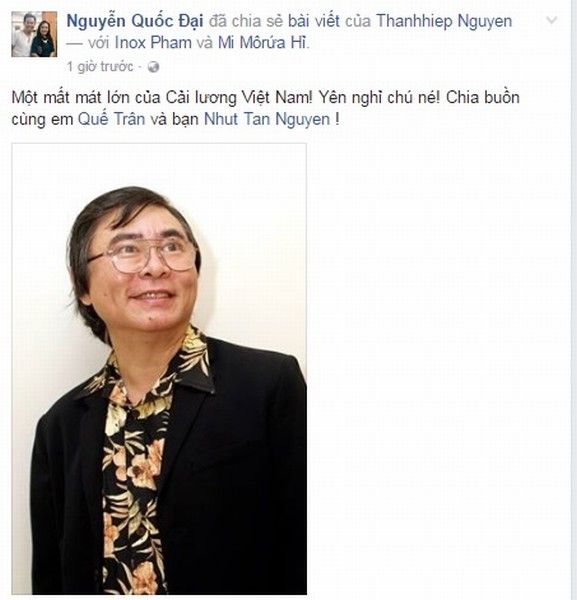Viewport: 577px width, 600px height.
Task: Open tagged friend Mi Môrứa Hì's profile
Action: pyautogui.click(x=262, y=42)
